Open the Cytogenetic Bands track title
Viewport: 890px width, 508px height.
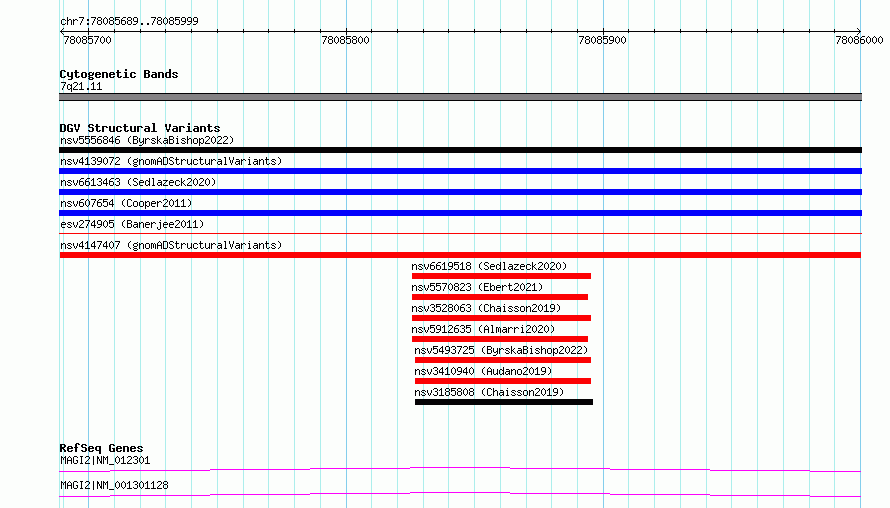[x=119, y=74]
